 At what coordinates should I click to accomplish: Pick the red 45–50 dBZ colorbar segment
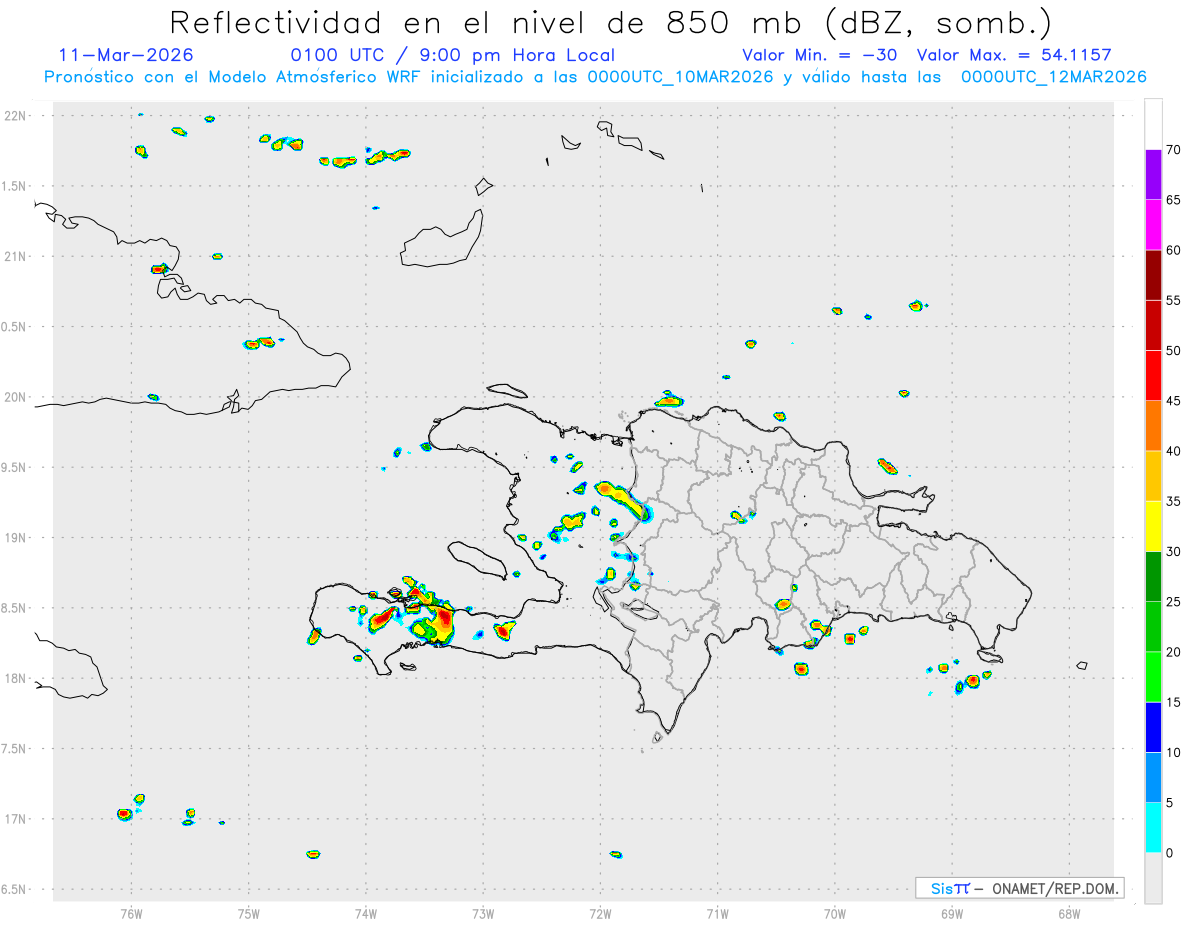click(x=1153, y=376)
